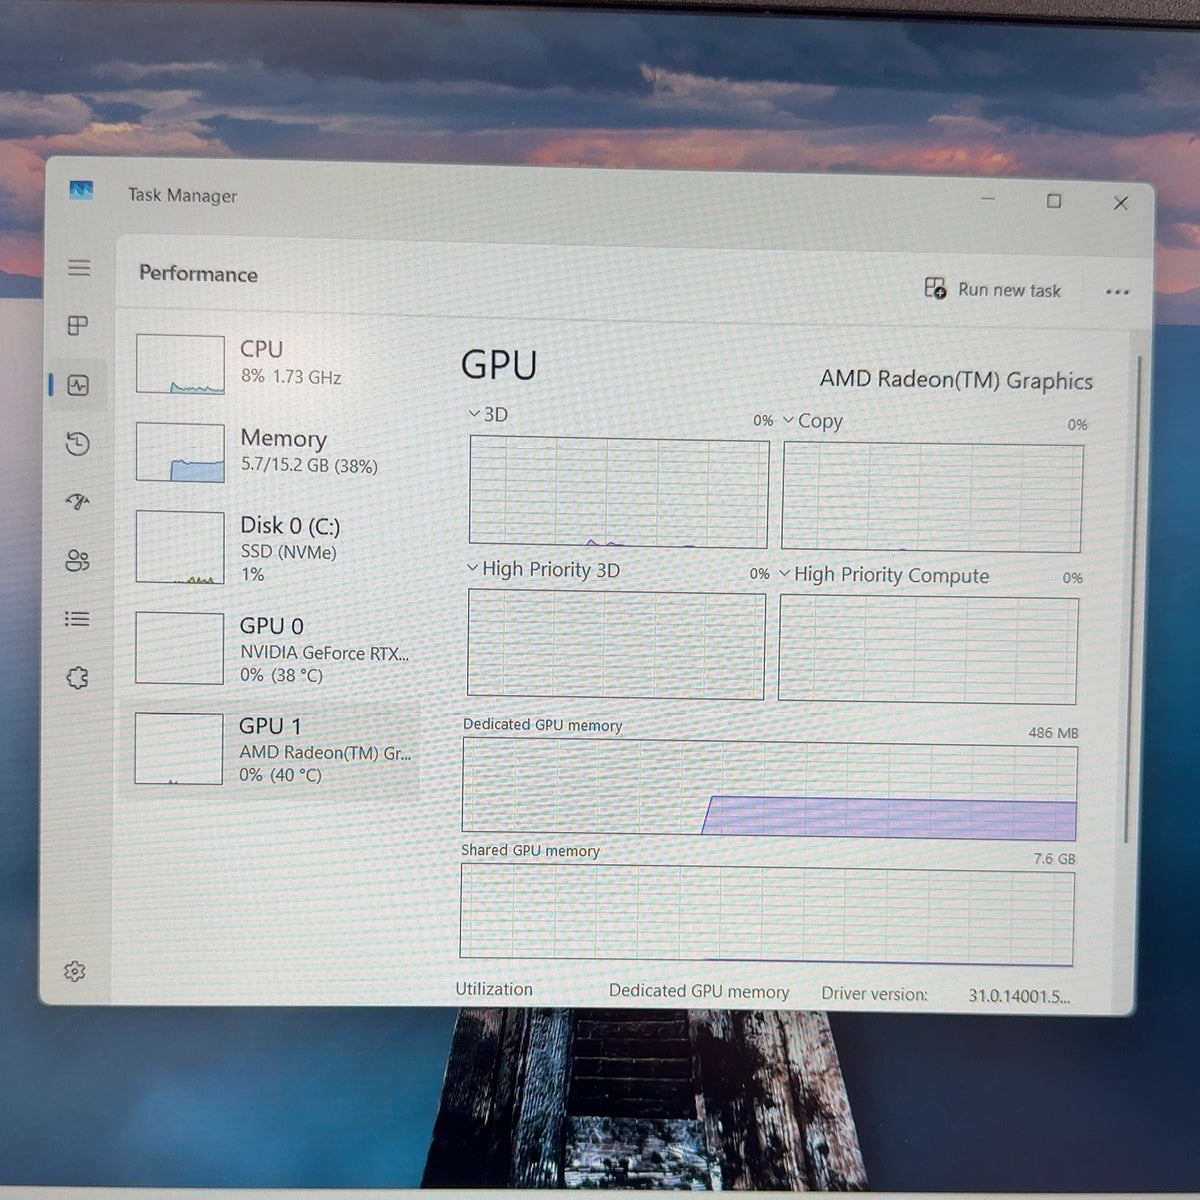This screenshot has width=1200, height=1200.
Task: Select the Performance page icon
Action: [78, 385]
